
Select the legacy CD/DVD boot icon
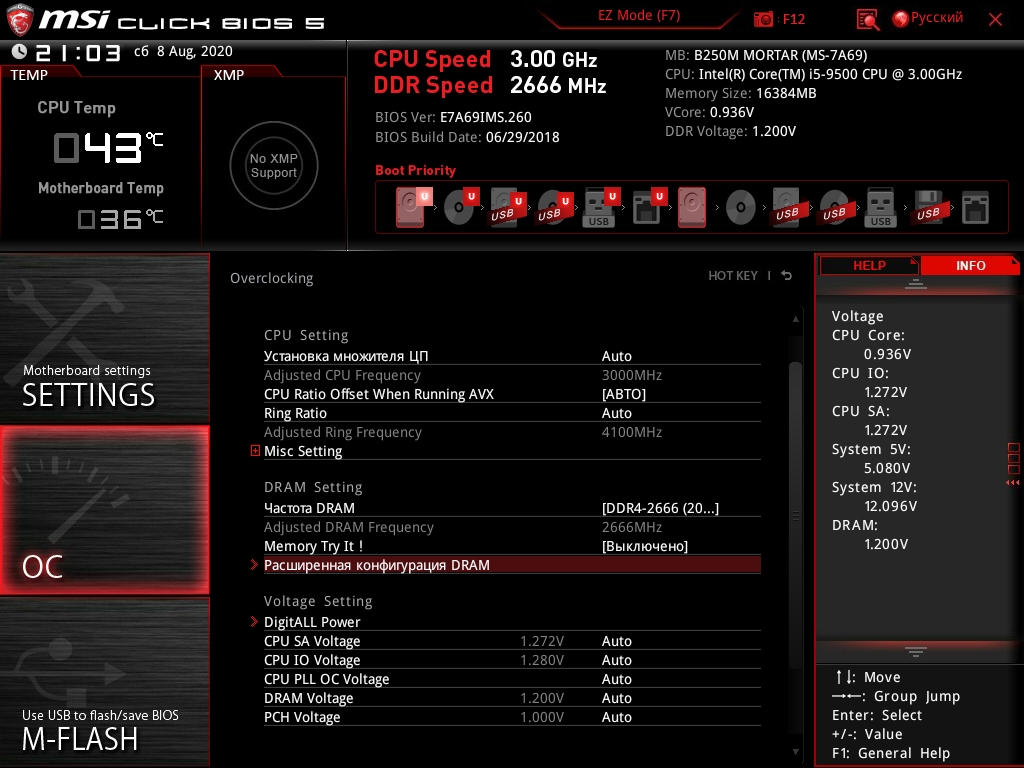pos(741,208)
